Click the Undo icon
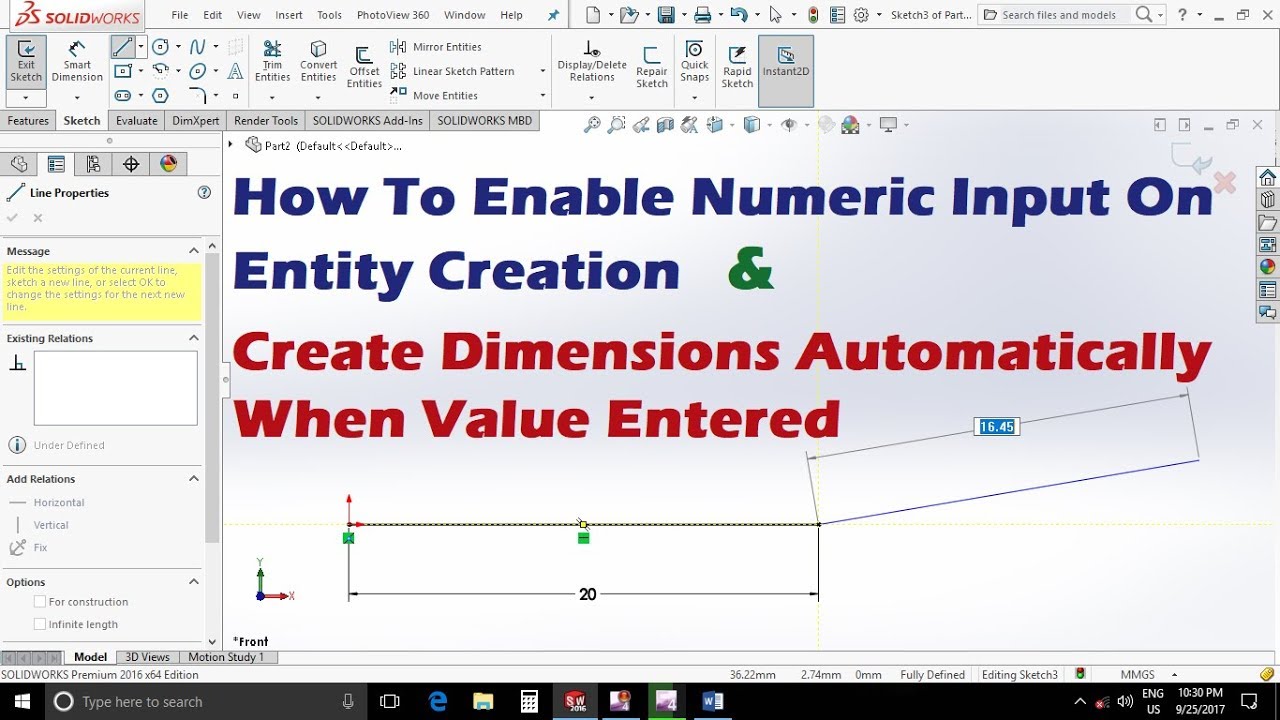This screenshot has width=1280, height=720. click(x=738, y=15)
